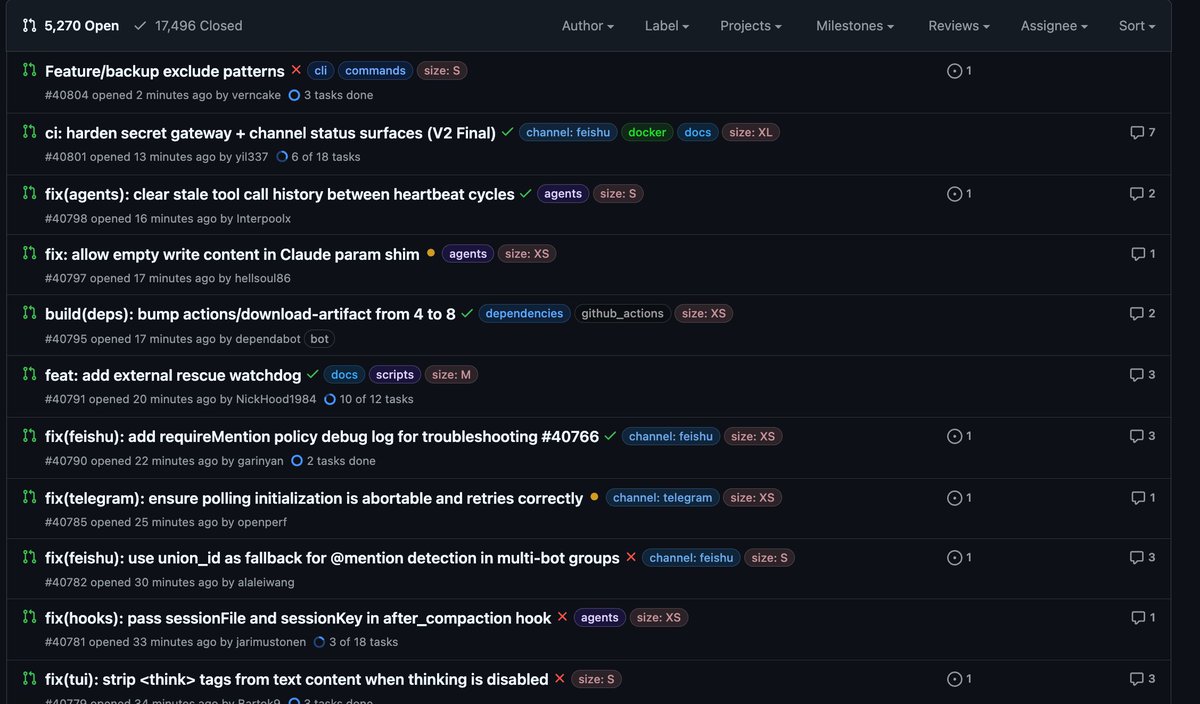Click comments icon on fix(hooks) PR
1200x704 pixels.
(x=1143, y=618)
